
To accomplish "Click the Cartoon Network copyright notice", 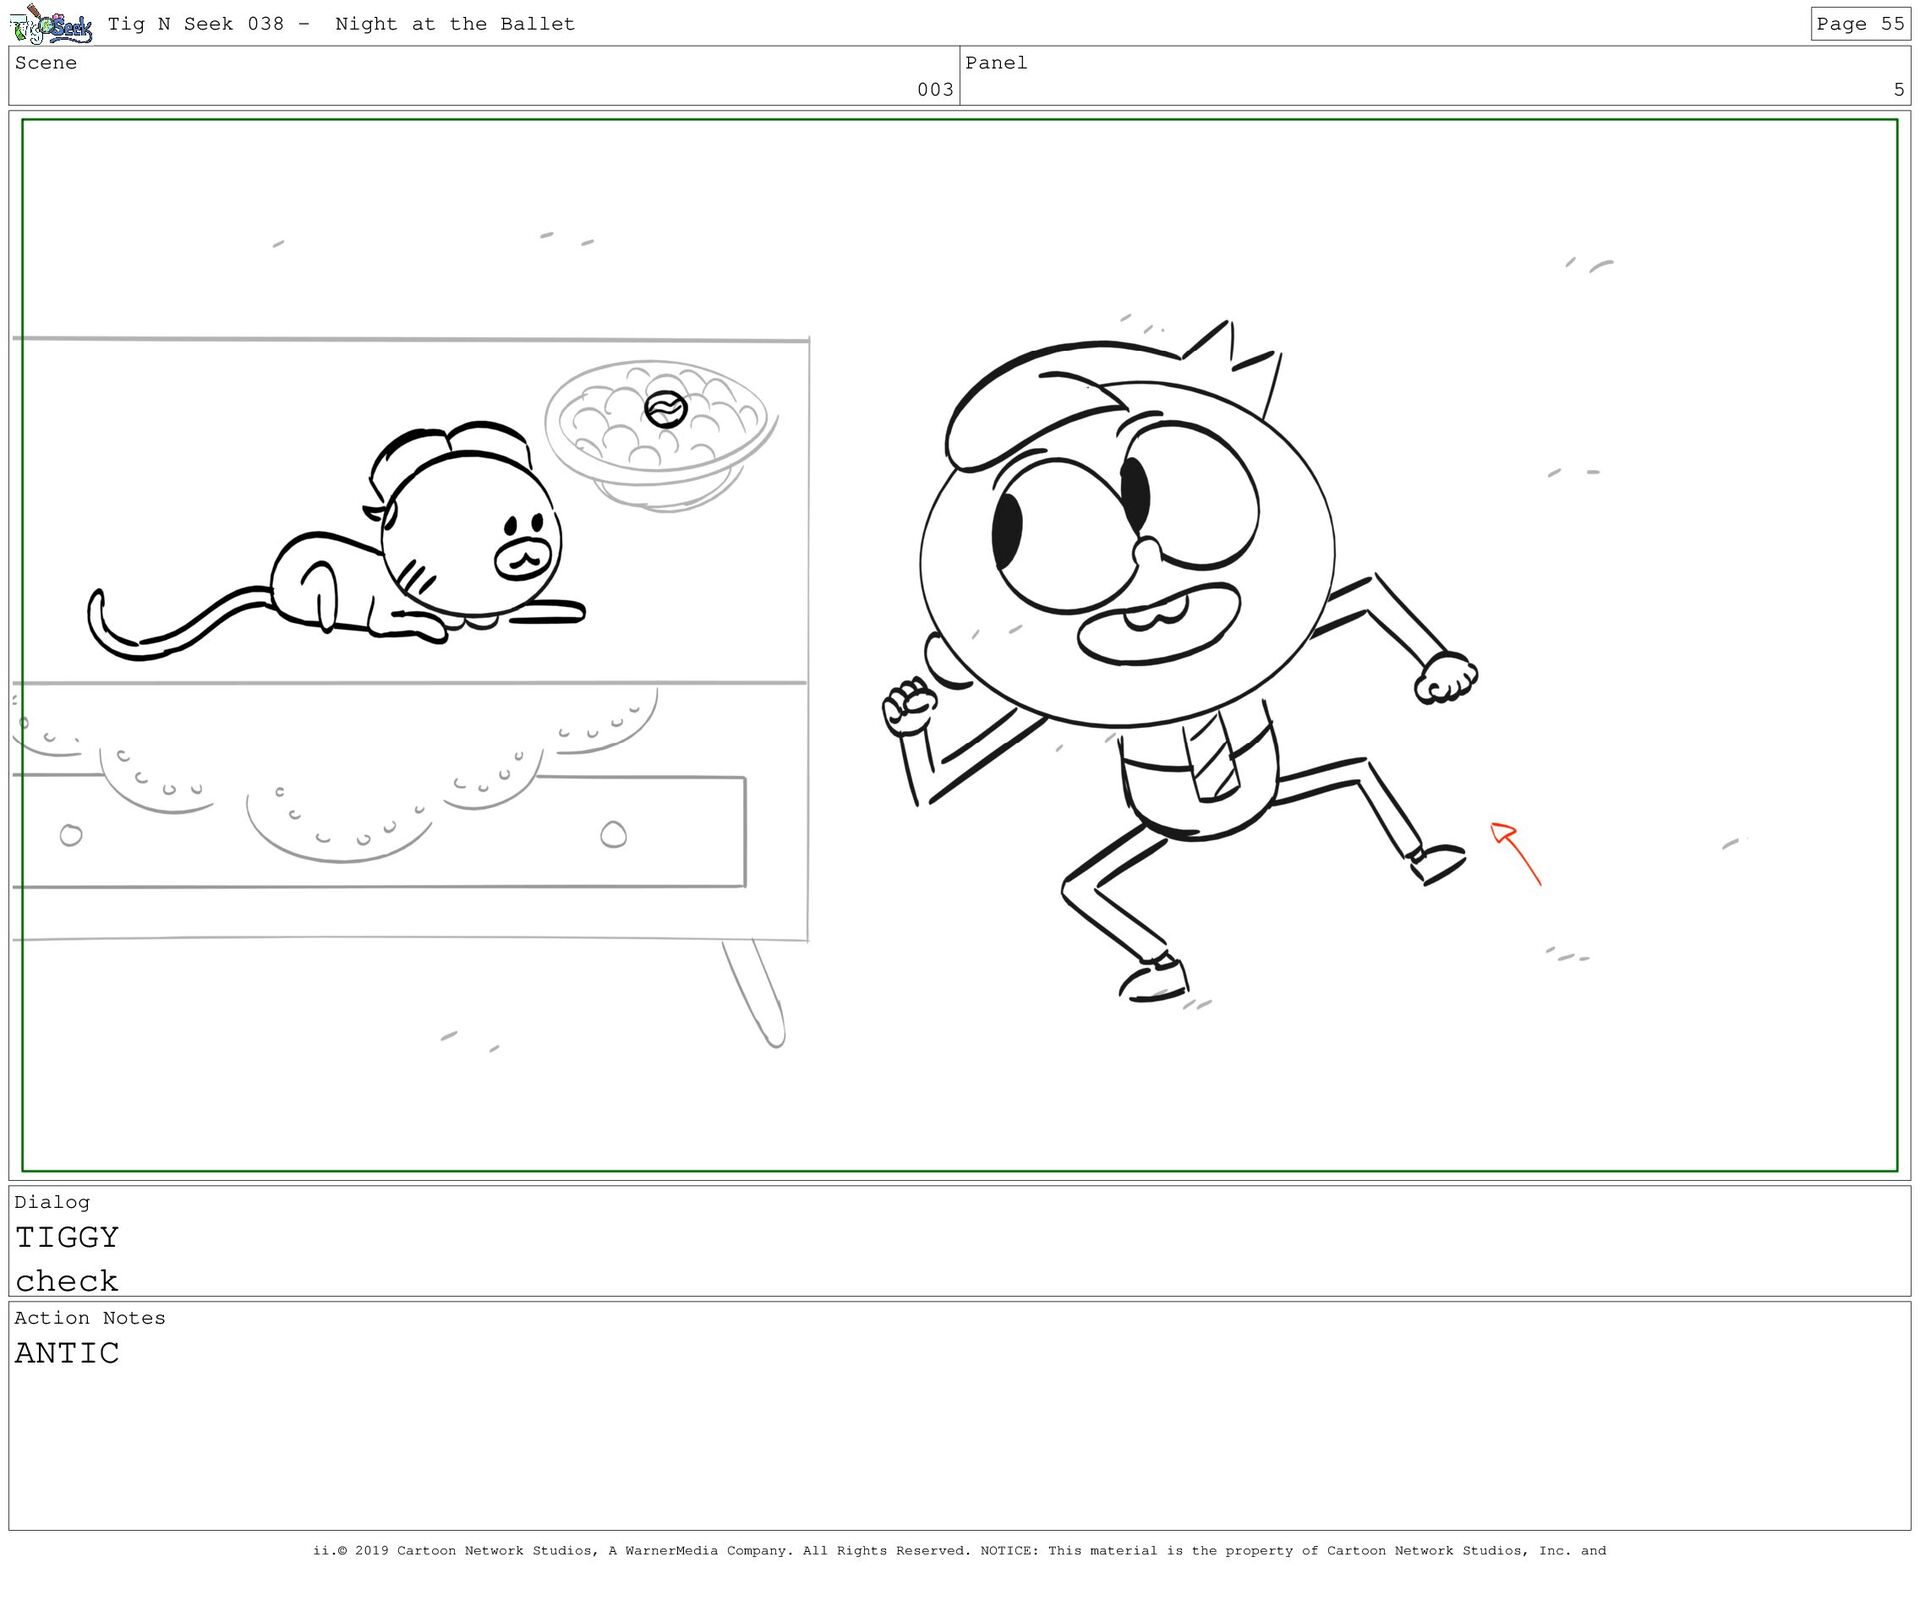I will click(959, 1551).
